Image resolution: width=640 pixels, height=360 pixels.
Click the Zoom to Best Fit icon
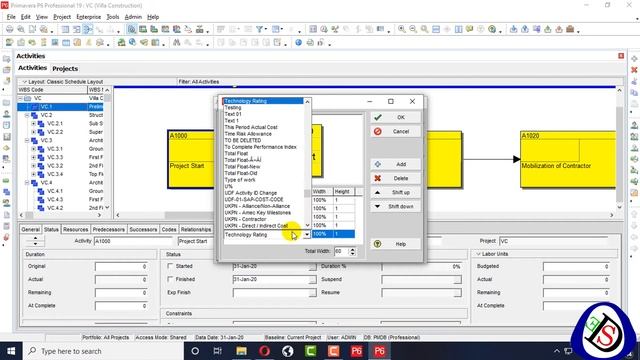coord(424,29)
